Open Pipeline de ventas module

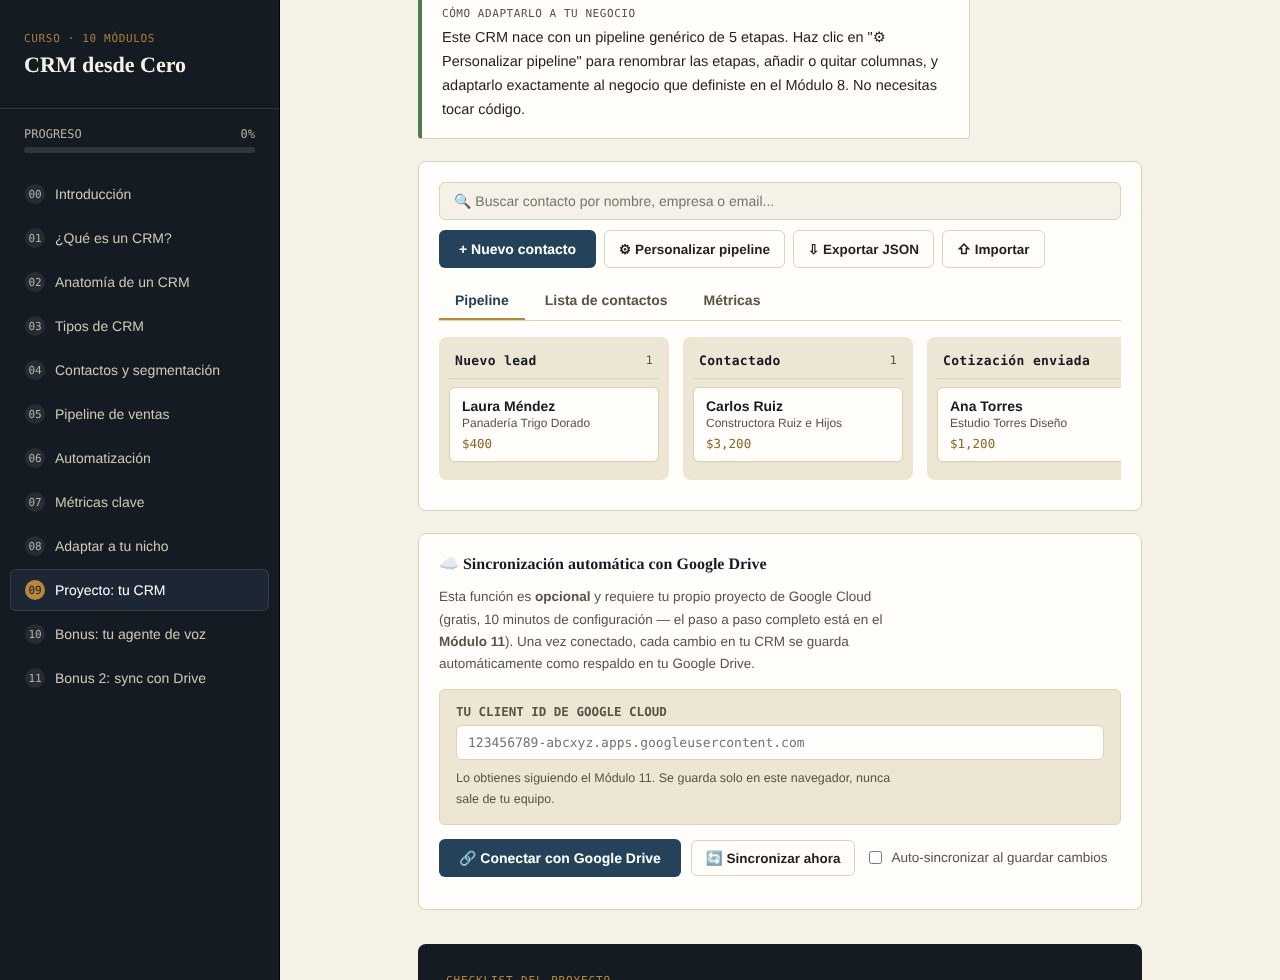click(140, 414)
